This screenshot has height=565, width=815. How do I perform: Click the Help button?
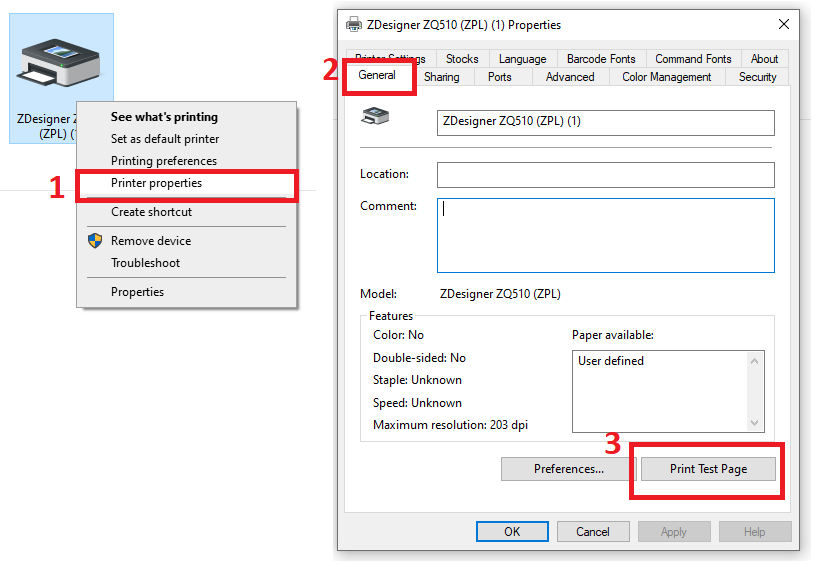(x=754, y=532)
